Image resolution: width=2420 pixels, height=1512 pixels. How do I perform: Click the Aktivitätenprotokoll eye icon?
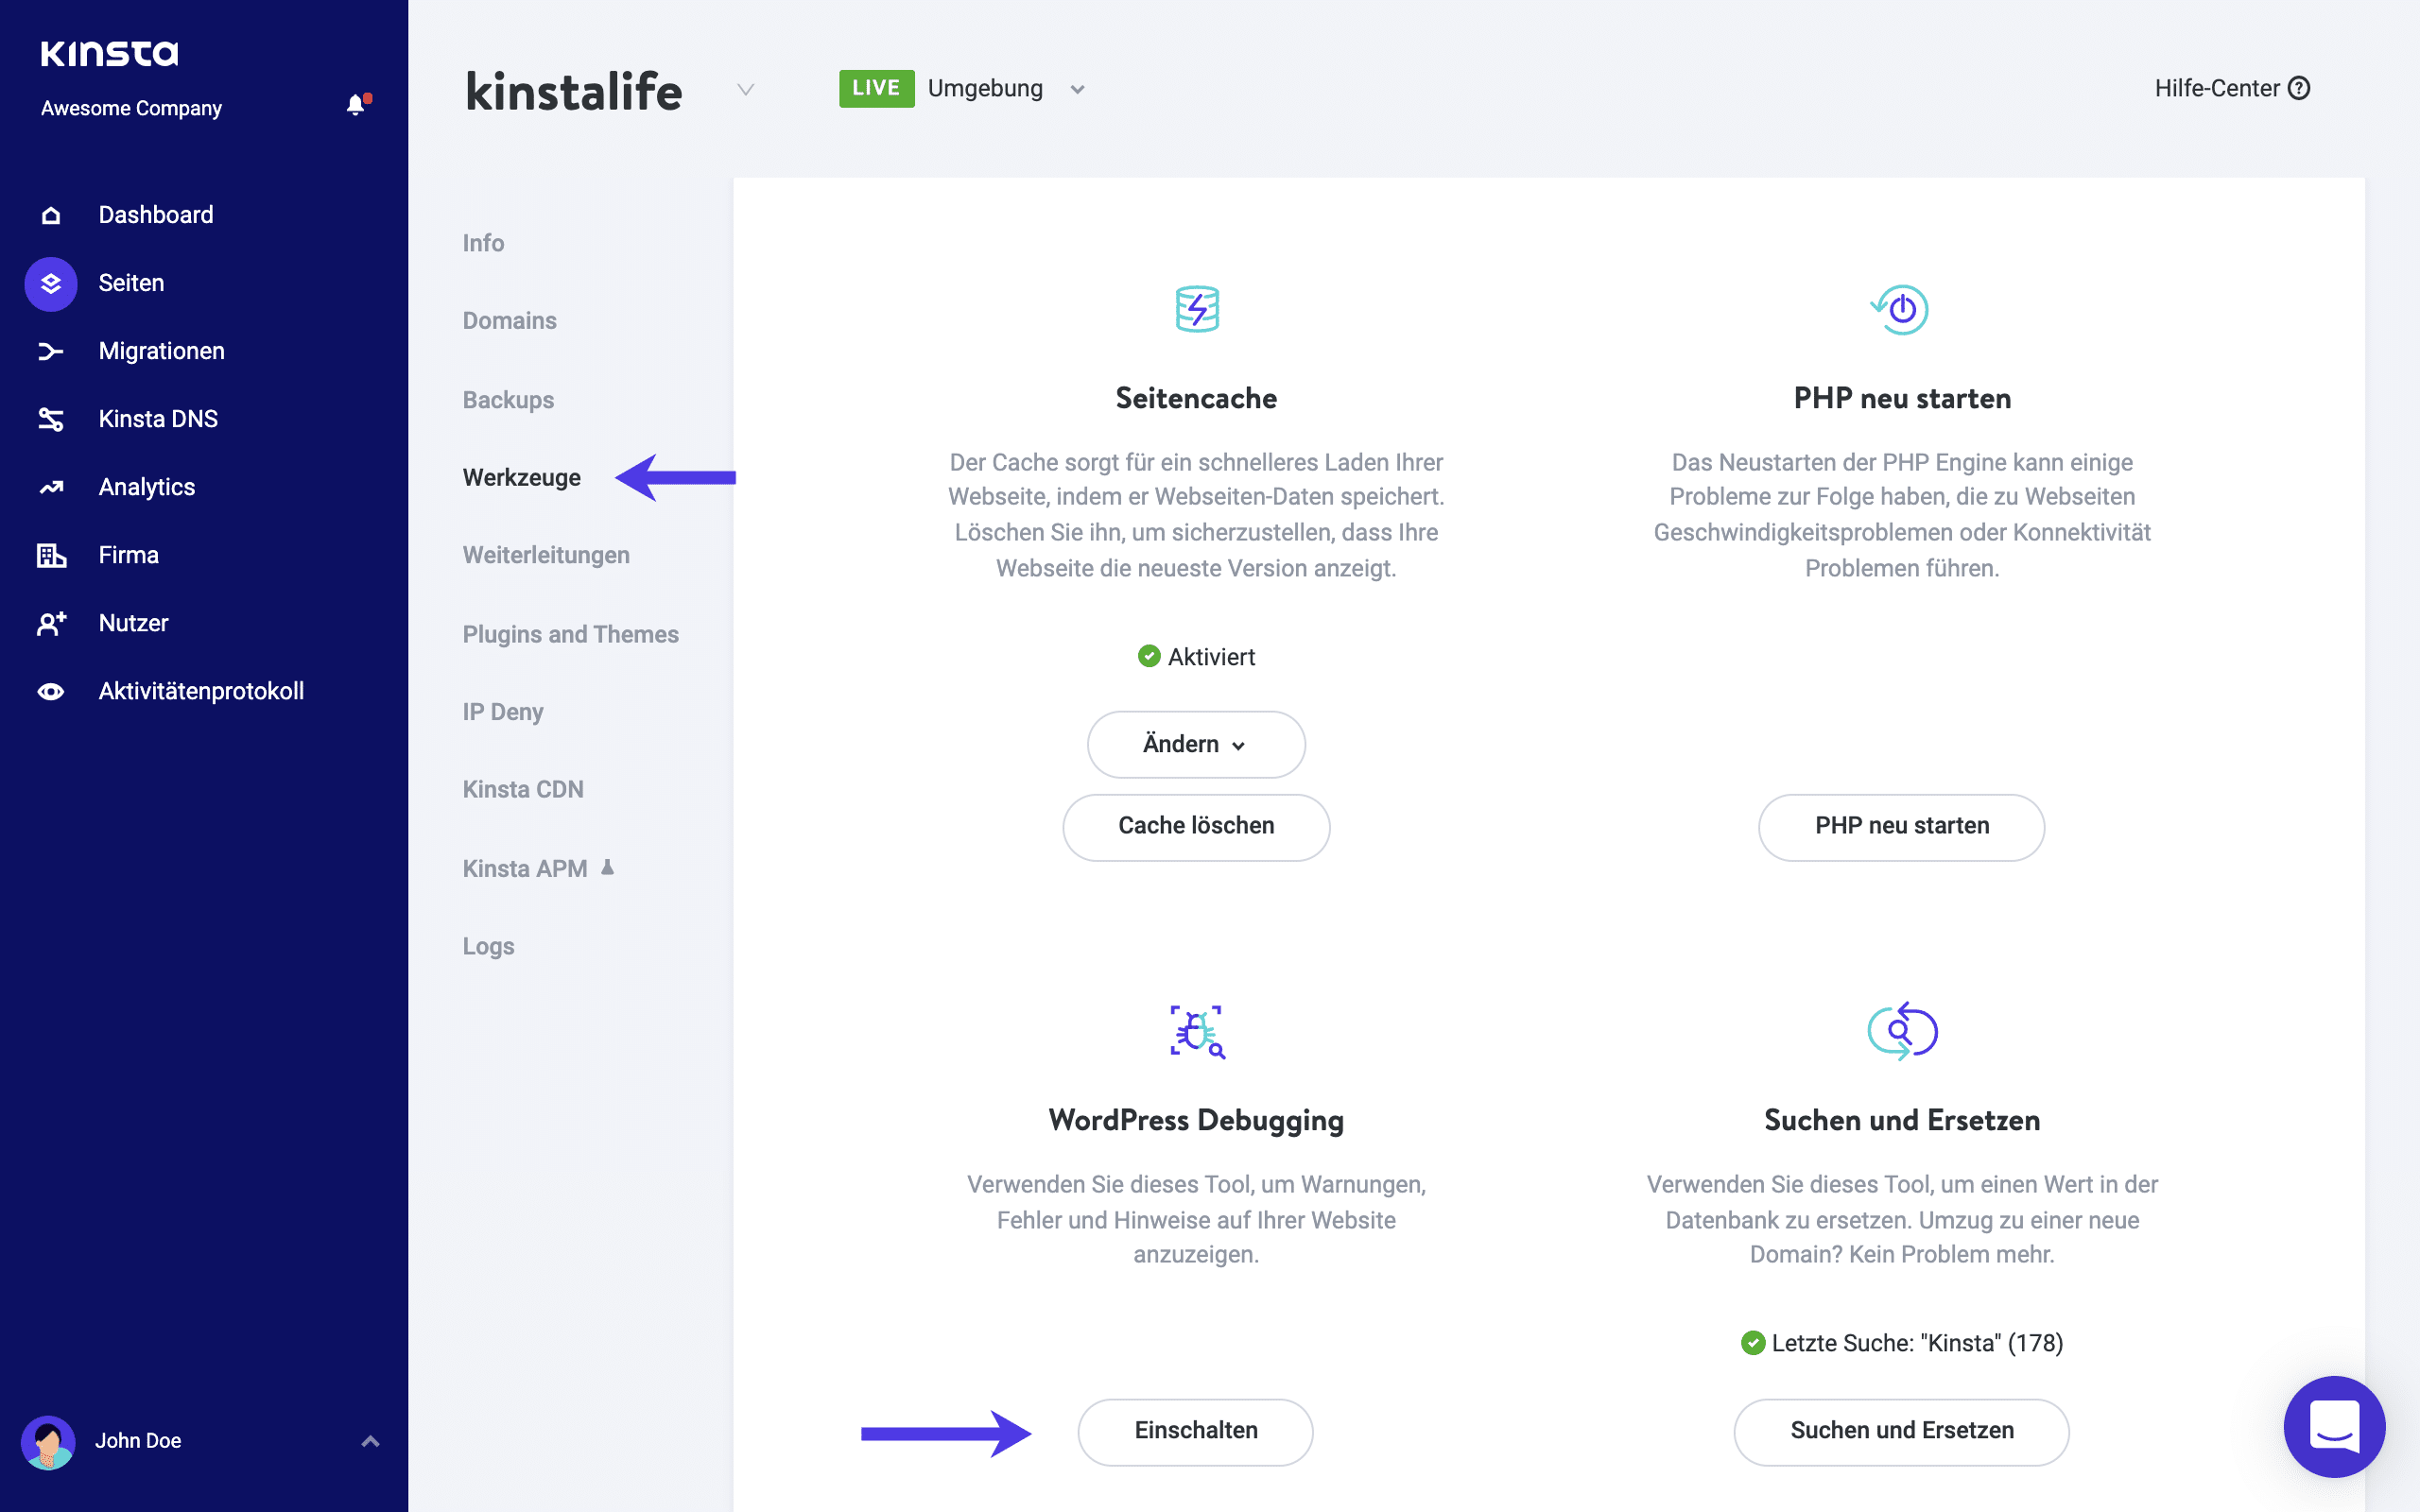(51, 691)
